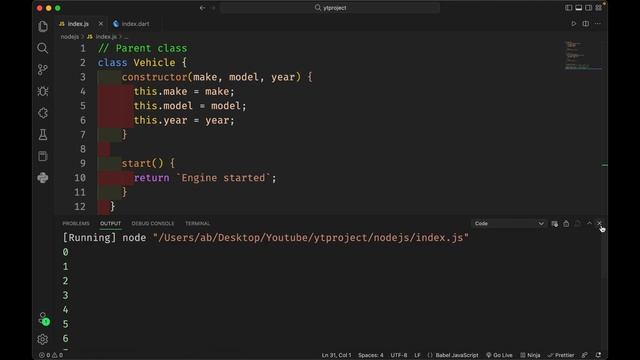Screen dimensions: 640x360
Task: Open the PROBLEMS panel tab
Action: pyautogui.click(x=76, y=224)
